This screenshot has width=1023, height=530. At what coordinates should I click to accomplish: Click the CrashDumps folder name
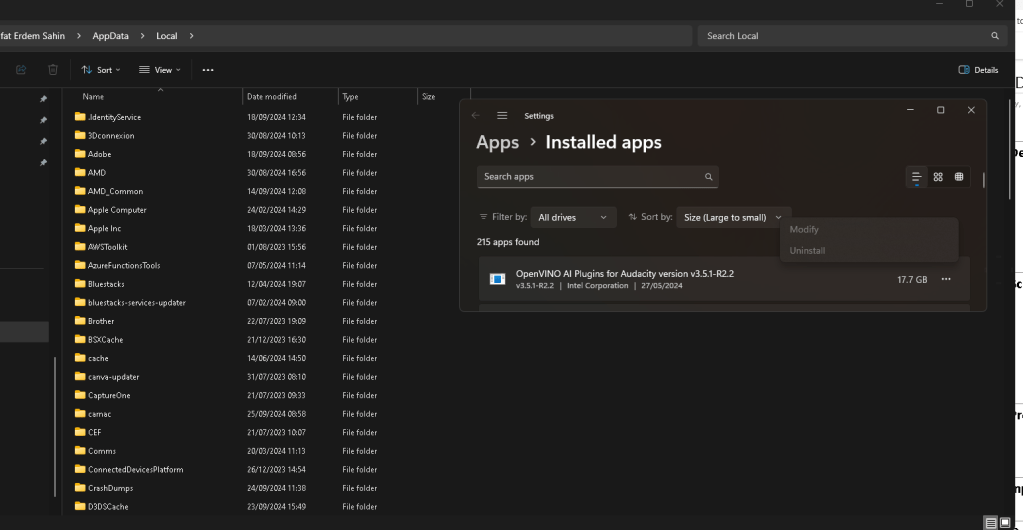[x=110, y=488]
